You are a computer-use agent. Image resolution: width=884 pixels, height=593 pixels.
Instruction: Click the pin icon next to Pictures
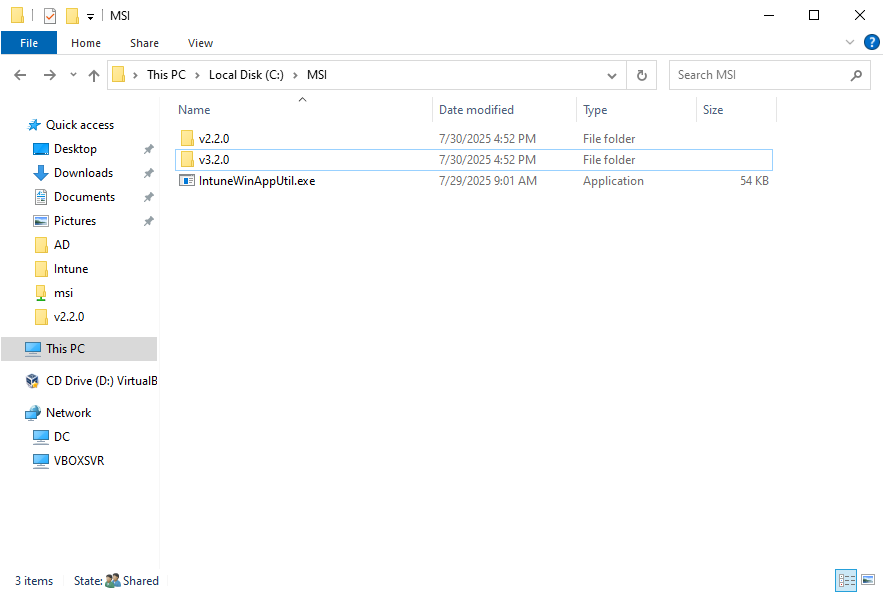[x=148, y=221]
